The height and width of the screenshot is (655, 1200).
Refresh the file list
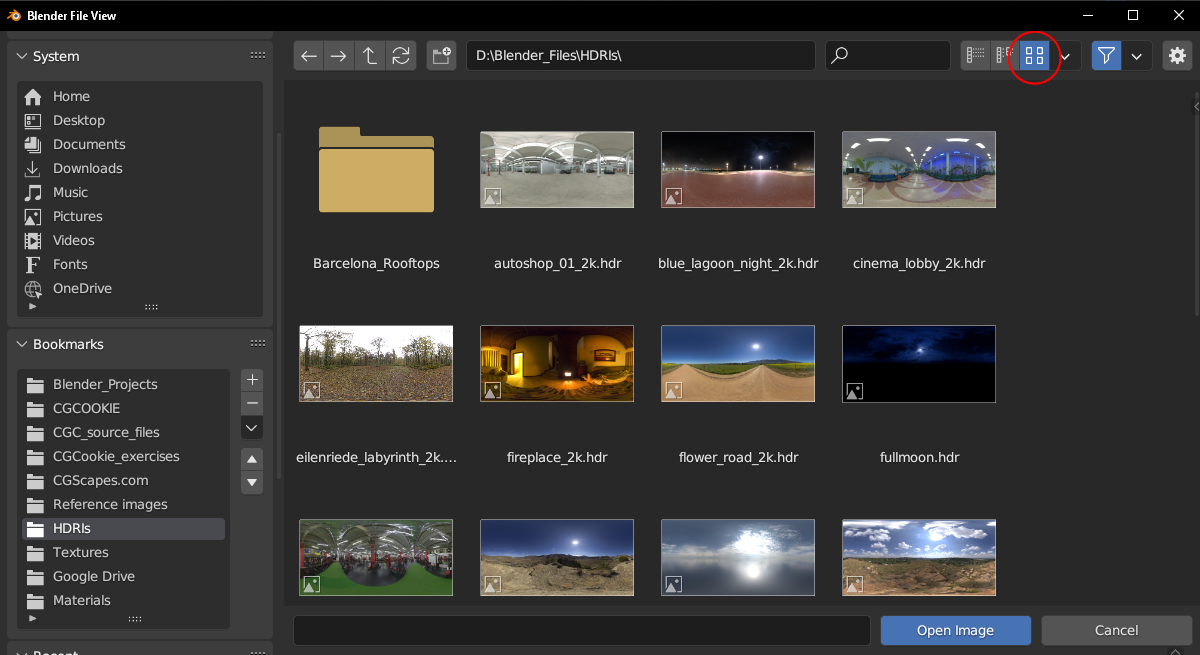point(401,56)
